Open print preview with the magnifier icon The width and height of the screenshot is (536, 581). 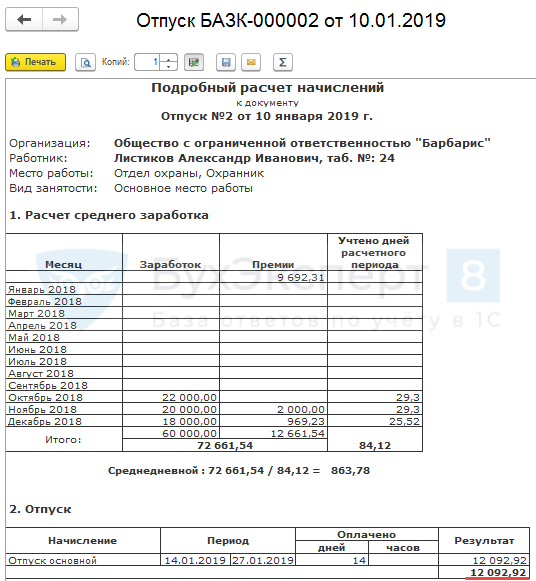coord(86,62)
